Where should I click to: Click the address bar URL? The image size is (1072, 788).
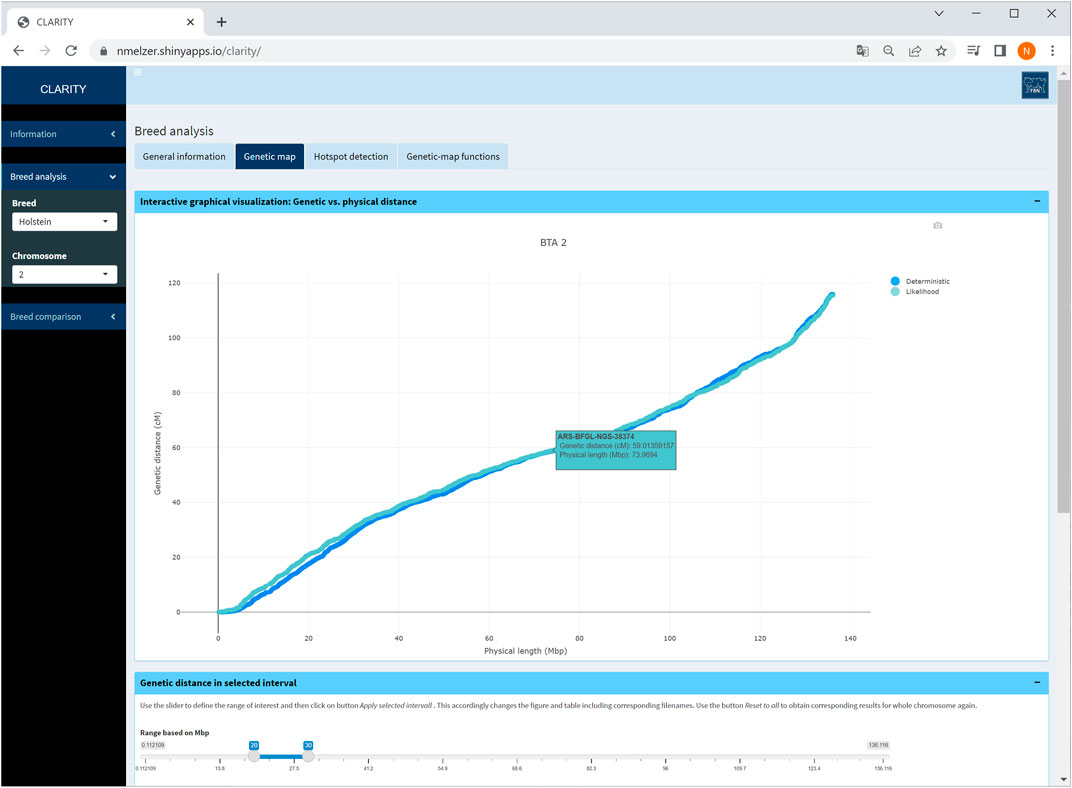pos(189,51)
